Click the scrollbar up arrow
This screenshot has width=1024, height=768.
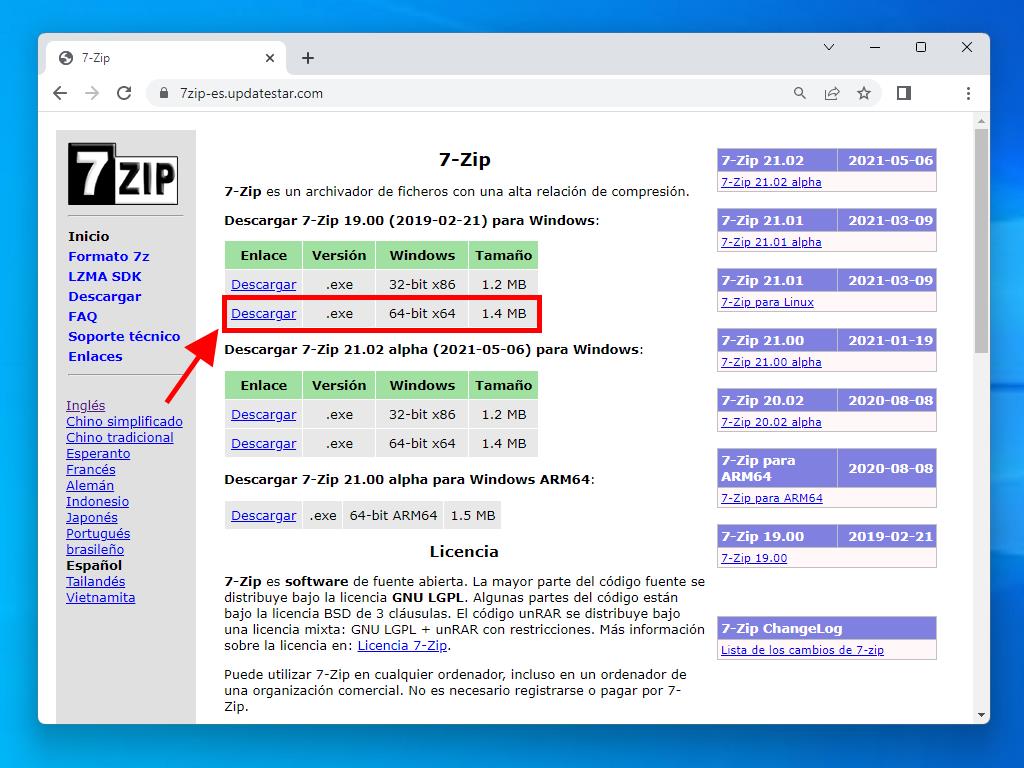click(981, 121)
